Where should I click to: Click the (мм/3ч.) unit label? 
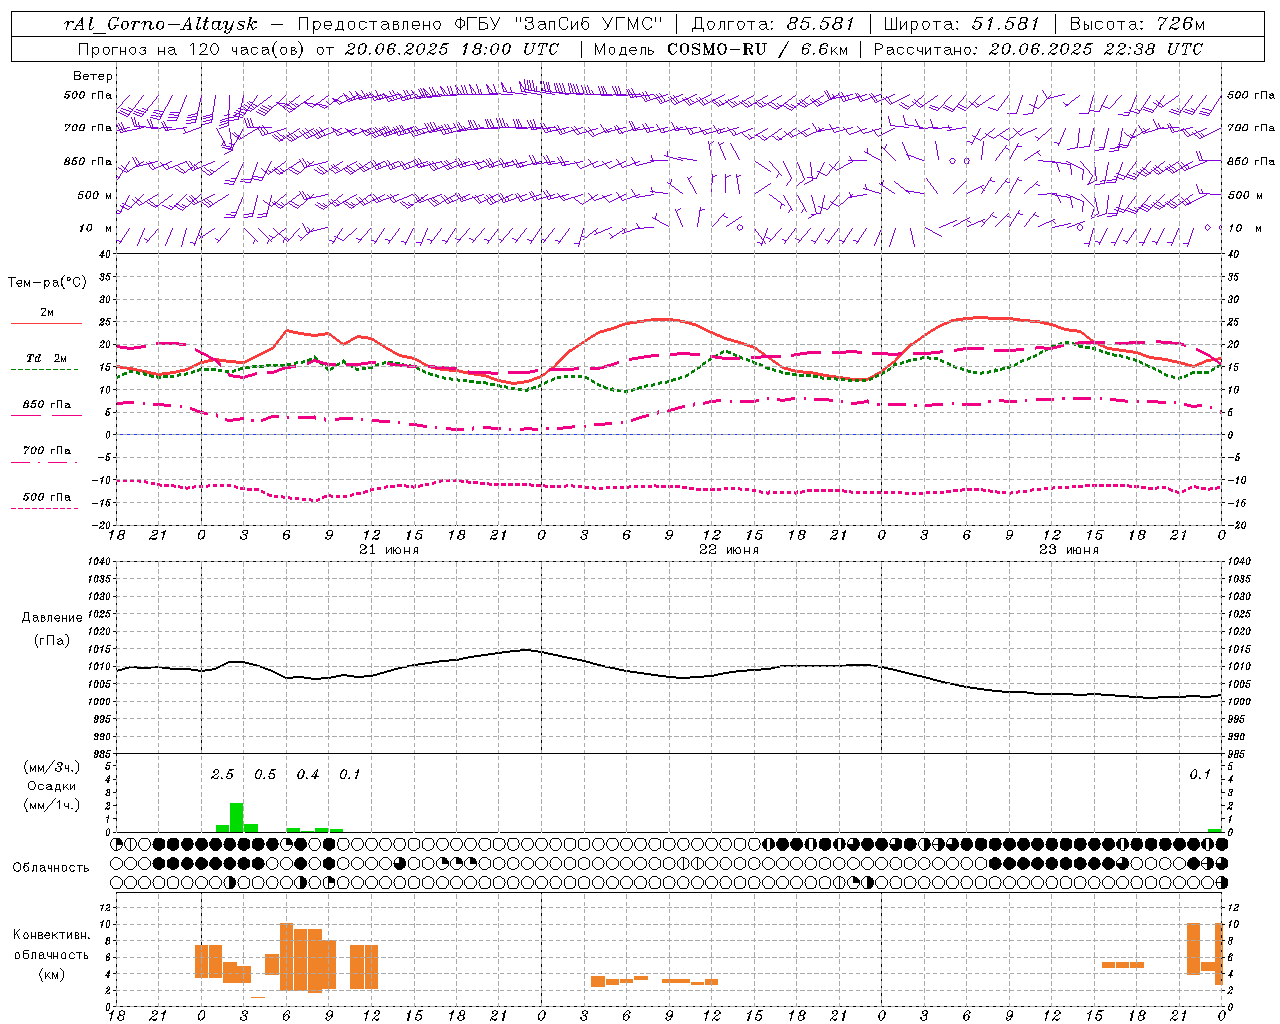[x=51, y=768]
